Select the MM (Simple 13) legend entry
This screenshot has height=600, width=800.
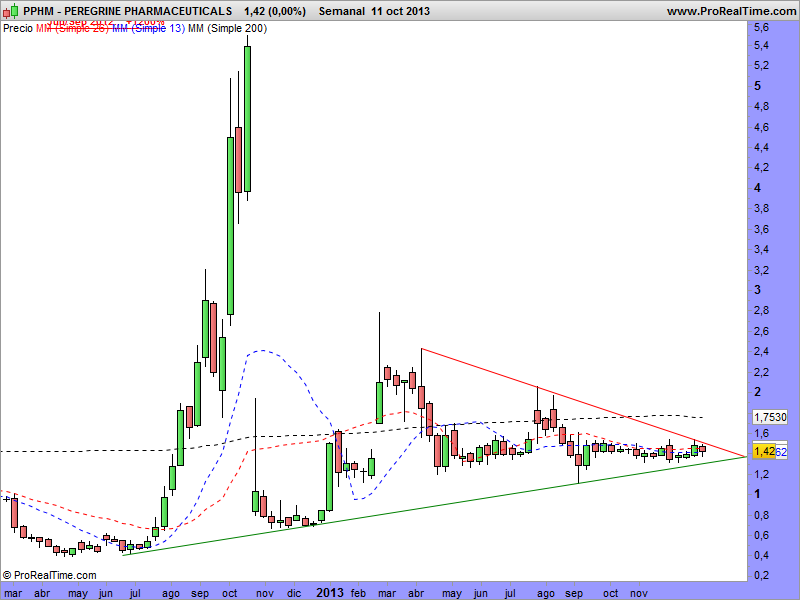point(148,29)
